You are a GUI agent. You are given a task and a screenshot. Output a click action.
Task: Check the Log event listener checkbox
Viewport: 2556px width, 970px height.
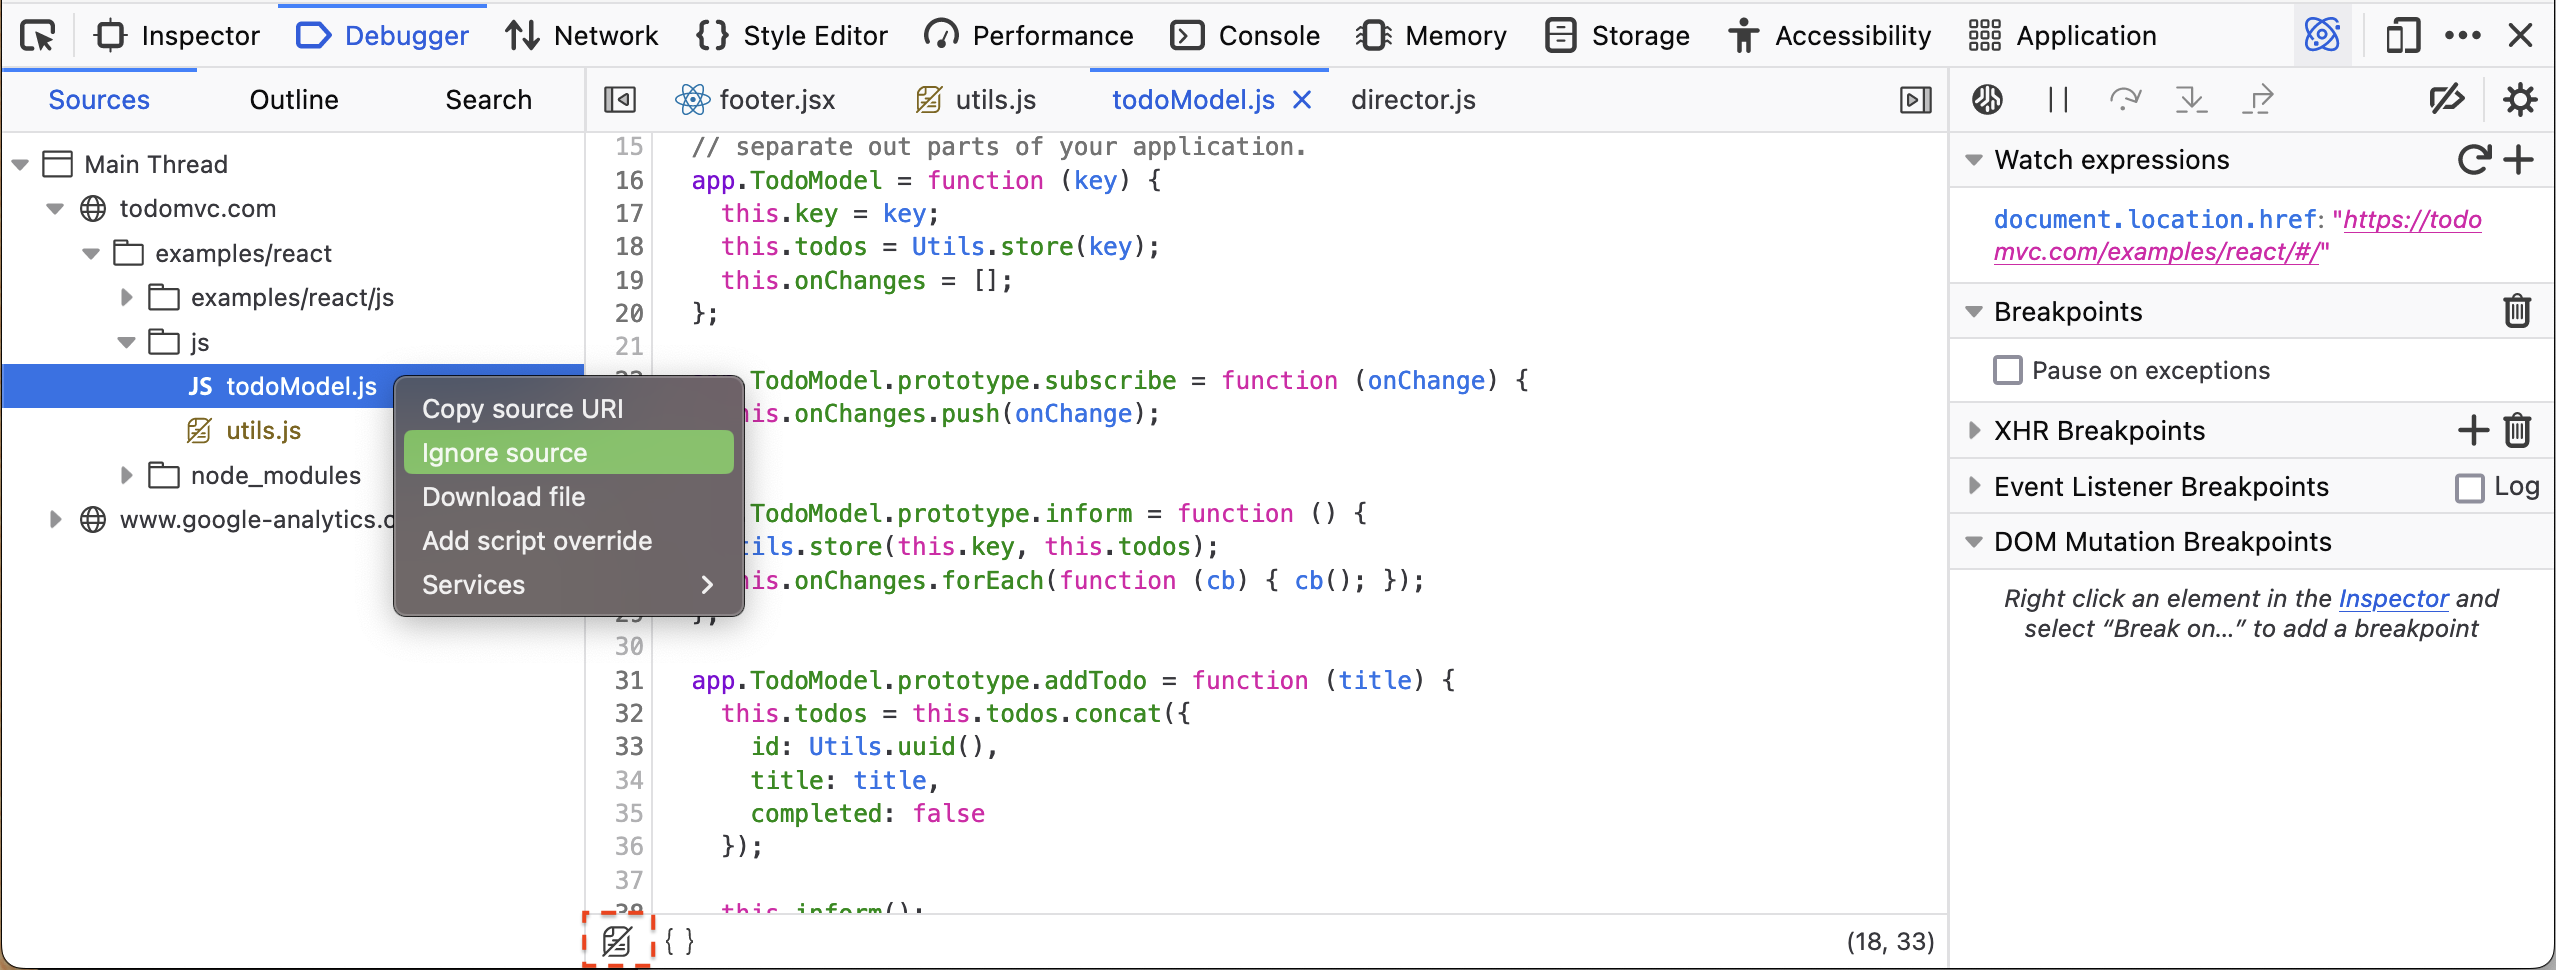2469,488
